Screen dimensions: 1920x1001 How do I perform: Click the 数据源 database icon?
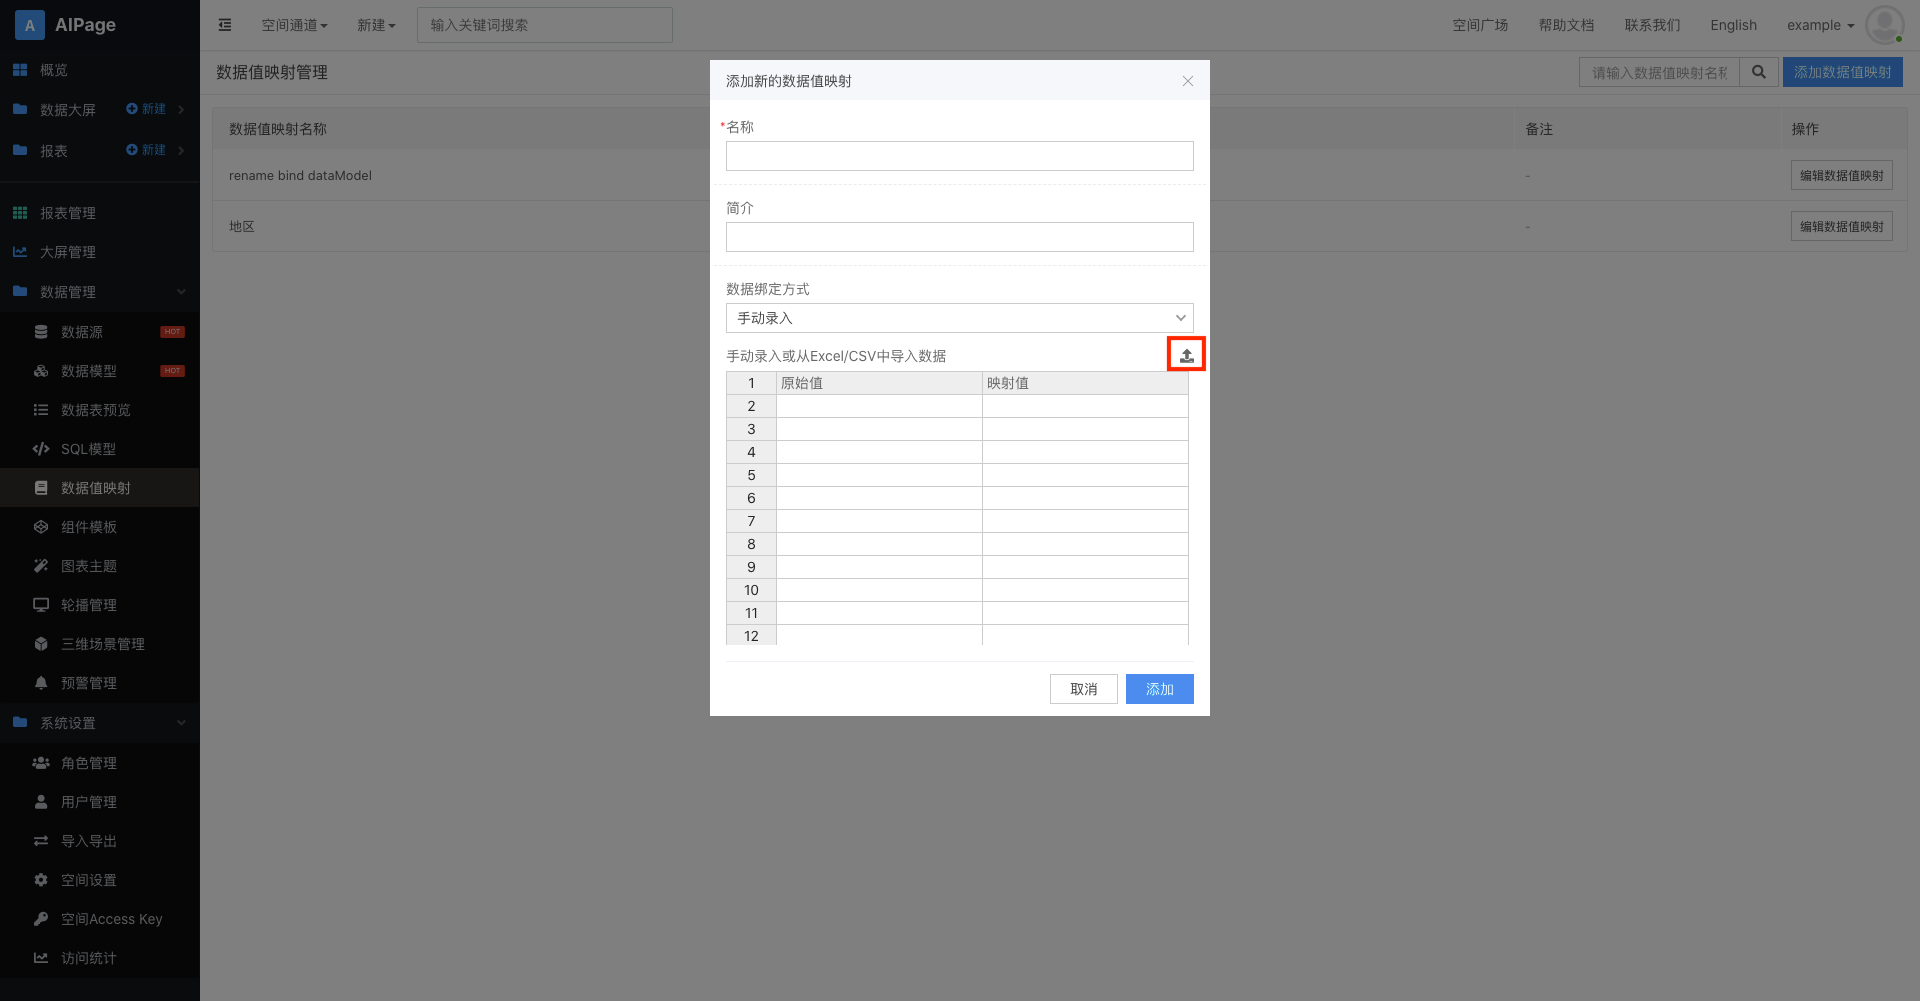click(41, 332)
